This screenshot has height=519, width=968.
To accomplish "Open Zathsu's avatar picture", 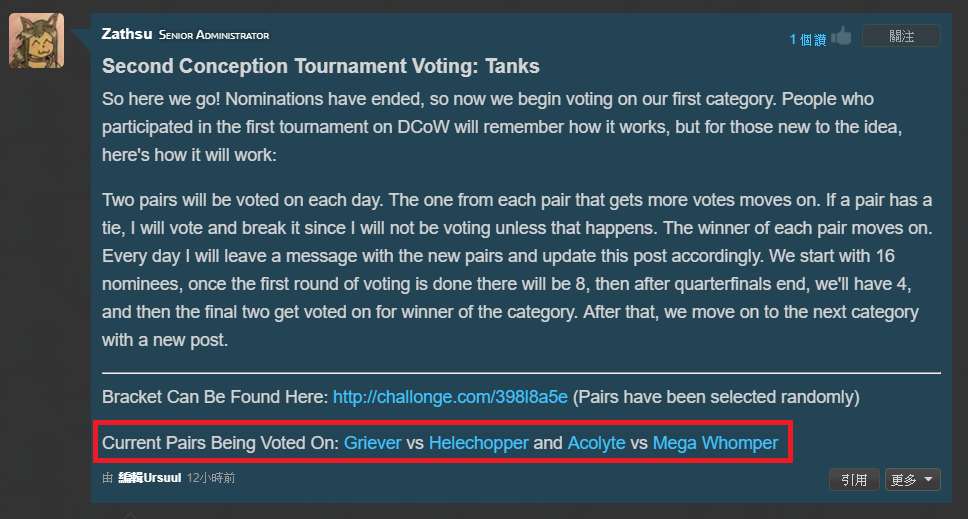I will pyautogui.click(x=37, y=42).
